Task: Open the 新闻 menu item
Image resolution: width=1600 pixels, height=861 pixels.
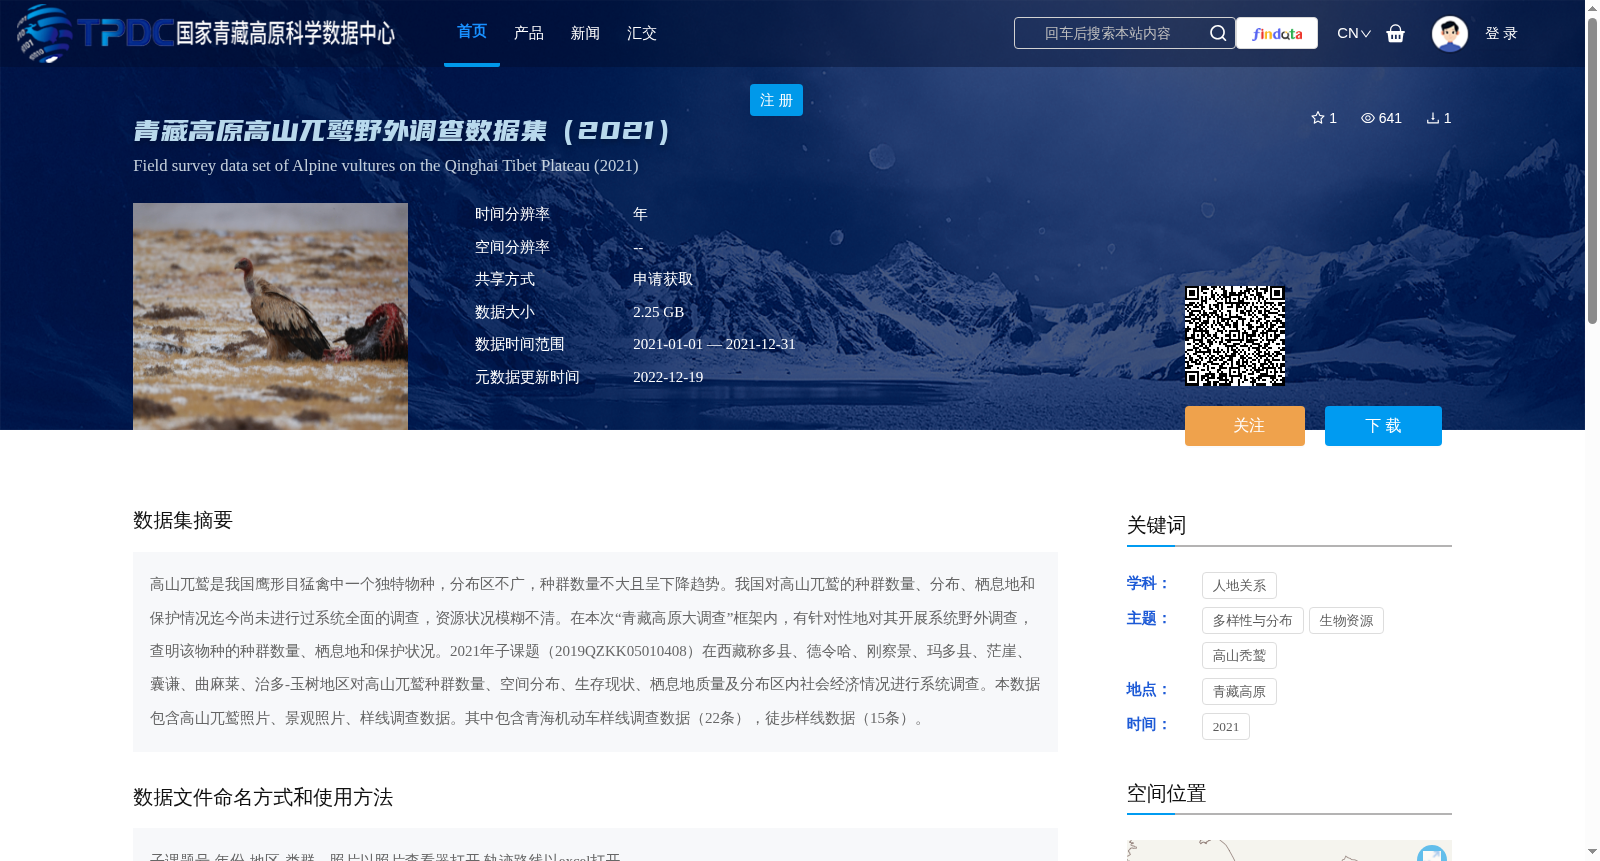Action: 585,33
